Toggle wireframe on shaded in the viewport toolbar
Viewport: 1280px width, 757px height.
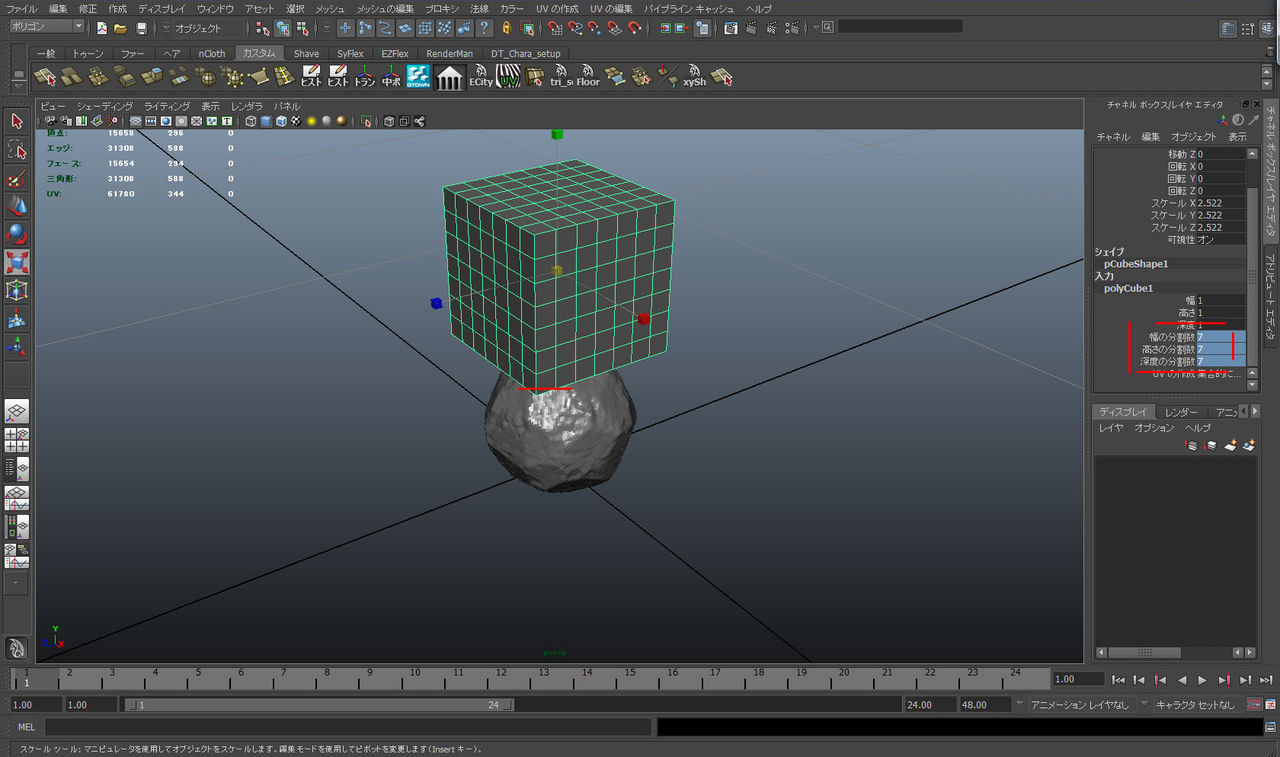(282, 121)
